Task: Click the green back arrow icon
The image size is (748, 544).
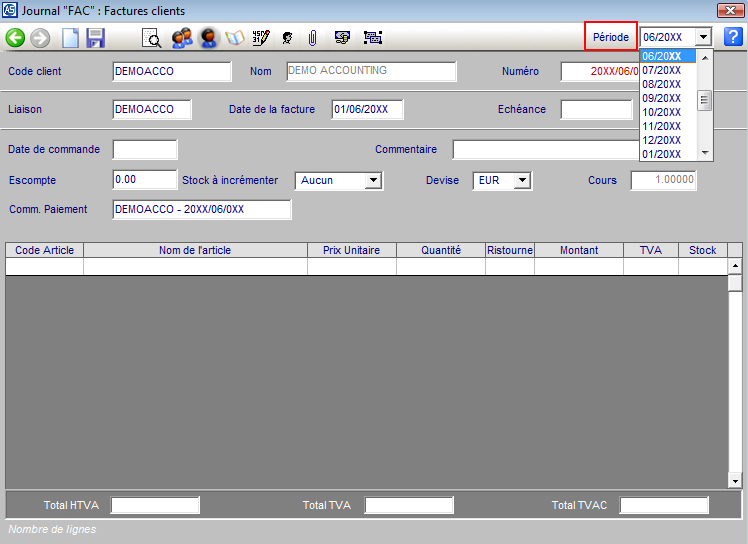Action: click(x=15, y=38)
